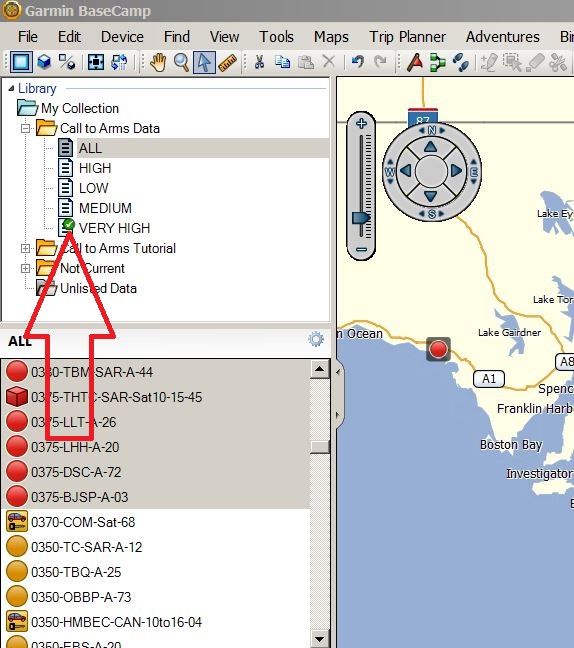Viewport: 574px width, 648px height.
Task: Select the New Route tool
Action: pyautogui.click(x=438, y=62)
